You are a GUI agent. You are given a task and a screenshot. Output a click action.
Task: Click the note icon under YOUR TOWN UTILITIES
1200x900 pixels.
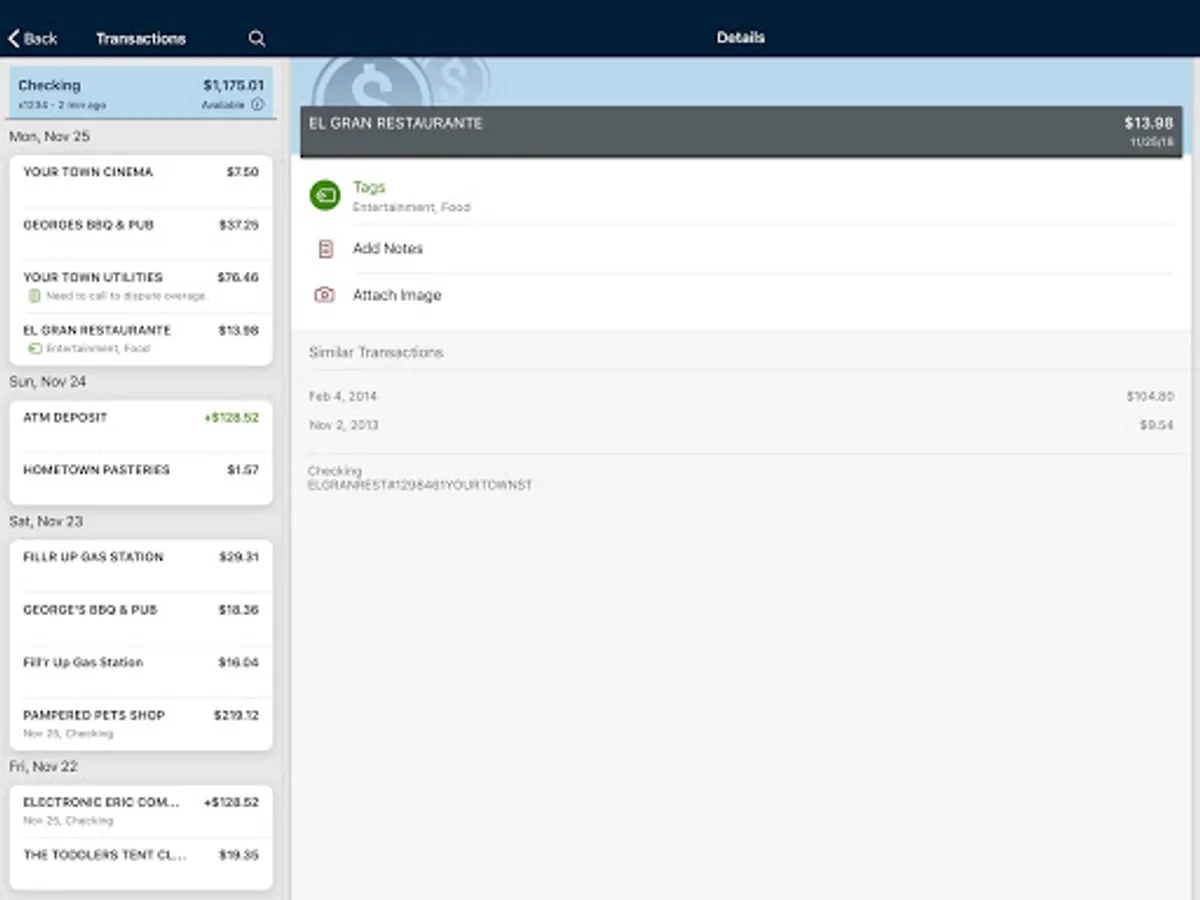[33, 295]
